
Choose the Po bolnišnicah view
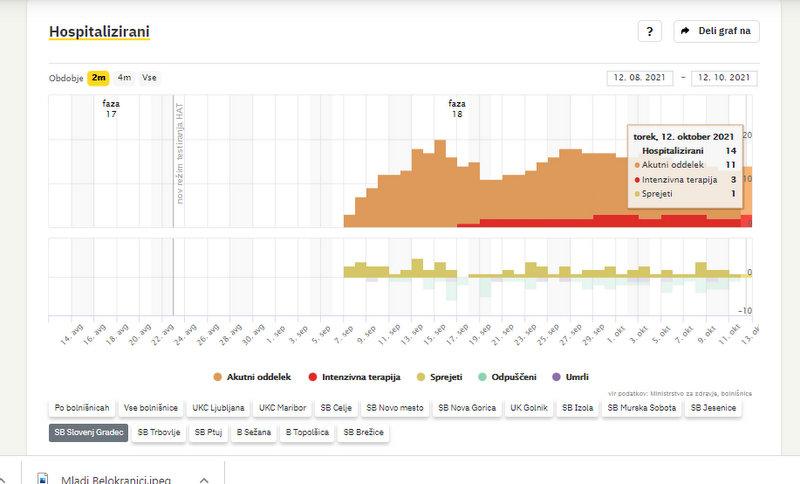coord(82,408)
